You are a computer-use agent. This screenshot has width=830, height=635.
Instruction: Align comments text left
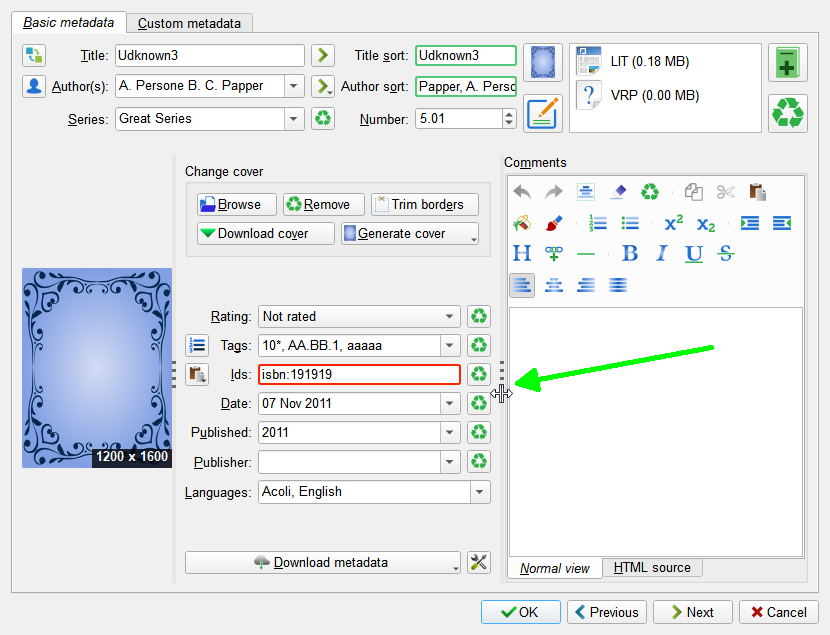point(522,286)
